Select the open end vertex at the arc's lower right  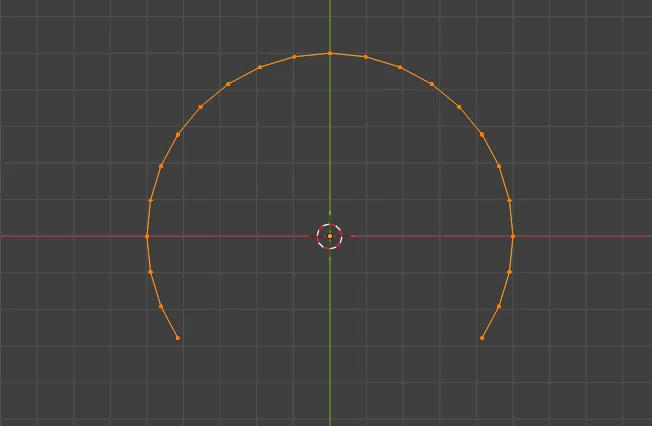(x=482, y=338)
